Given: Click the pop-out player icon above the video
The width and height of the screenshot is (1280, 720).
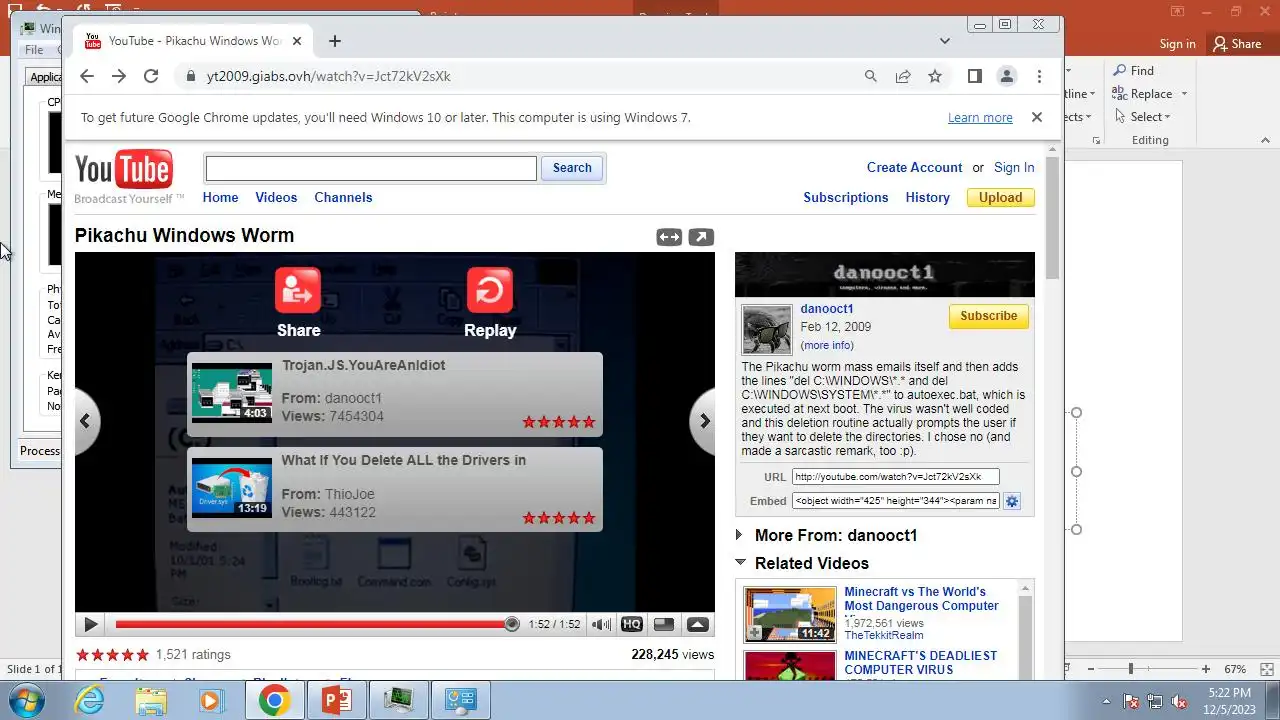Looking at the screenshot, I should (701, 237).
